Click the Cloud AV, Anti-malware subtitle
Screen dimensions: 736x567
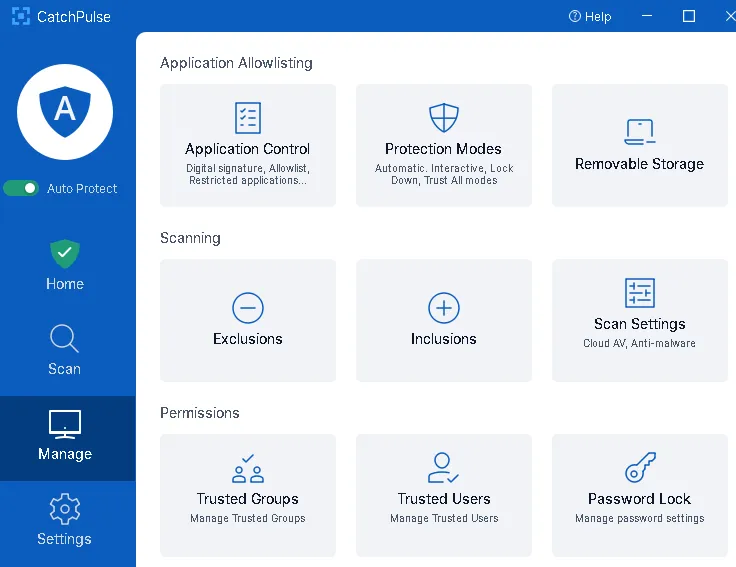pyautogui.click(x=639, y=343)
